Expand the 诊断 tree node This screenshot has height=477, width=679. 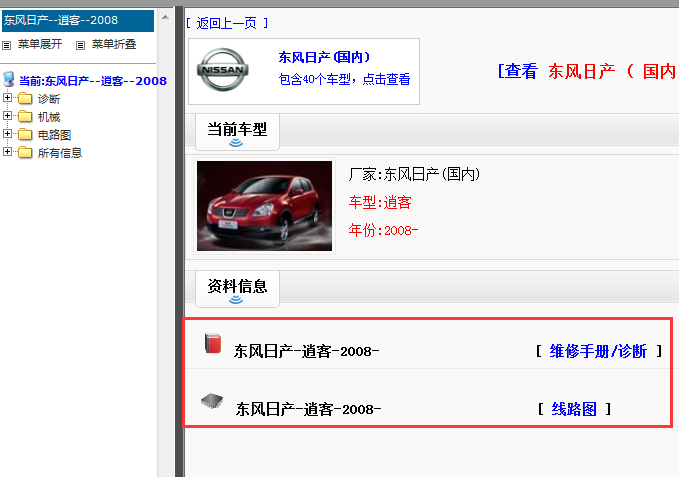click(x=7, y=98)
